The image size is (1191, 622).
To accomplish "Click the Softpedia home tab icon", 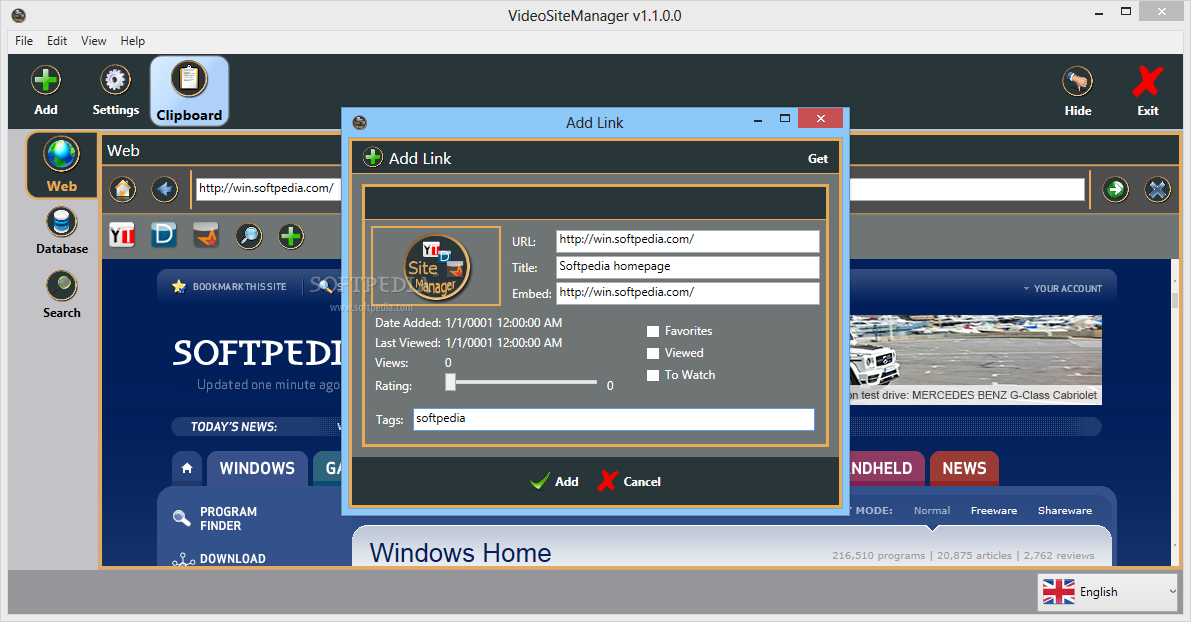I will pos(187,469).
